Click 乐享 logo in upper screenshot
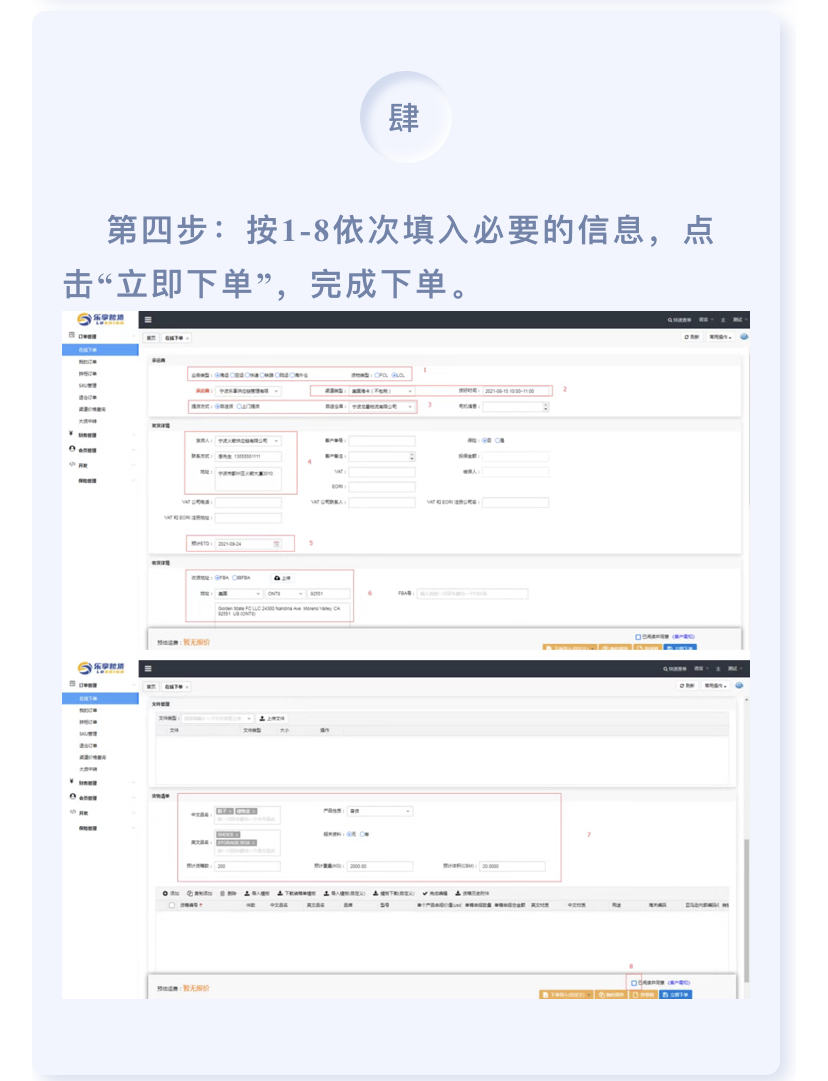Screen dimensions: 828x1081 pos(101,319)
